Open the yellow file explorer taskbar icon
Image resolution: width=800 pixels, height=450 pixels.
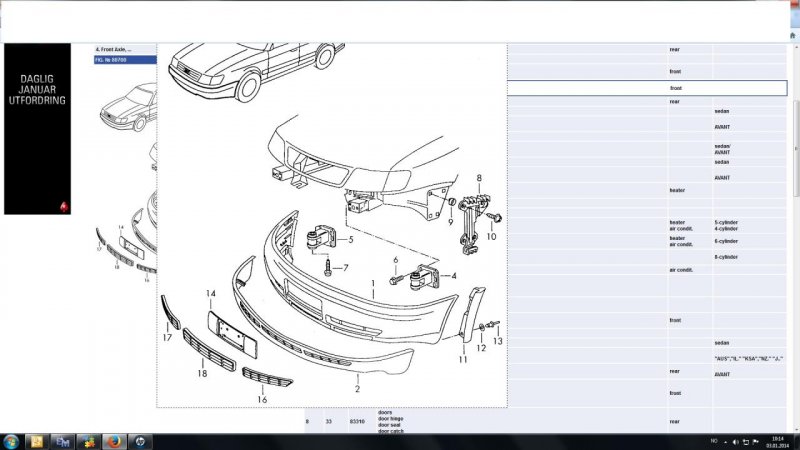coord(36,441)
